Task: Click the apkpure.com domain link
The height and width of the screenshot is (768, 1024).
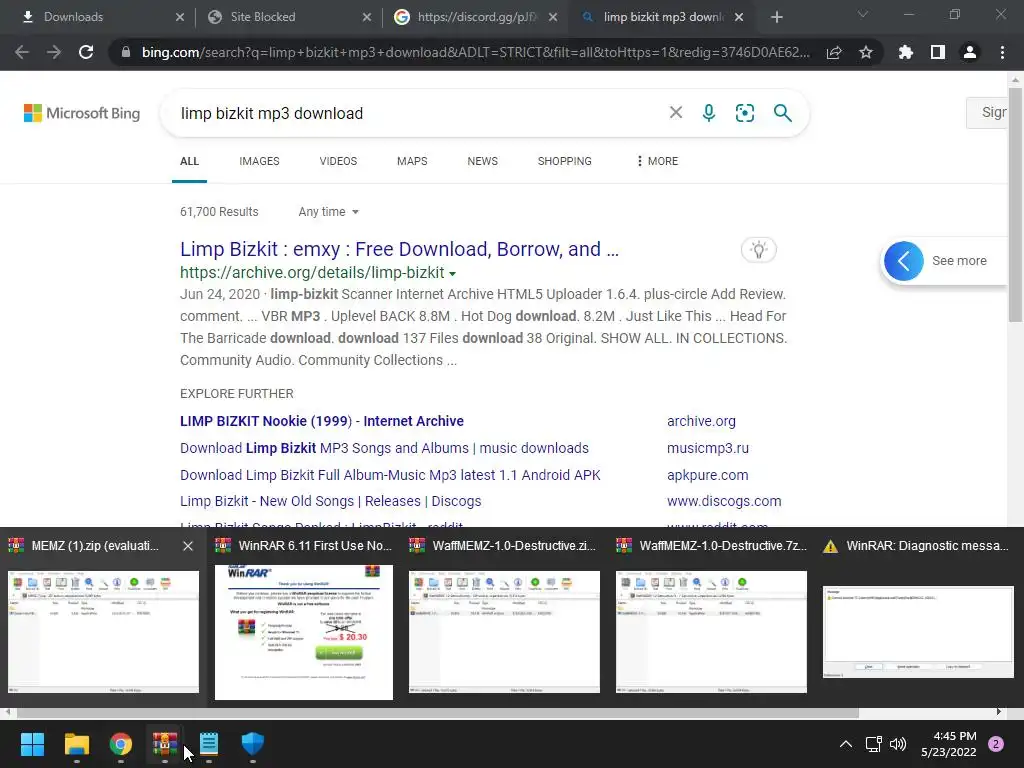Action: click(708, 475)
